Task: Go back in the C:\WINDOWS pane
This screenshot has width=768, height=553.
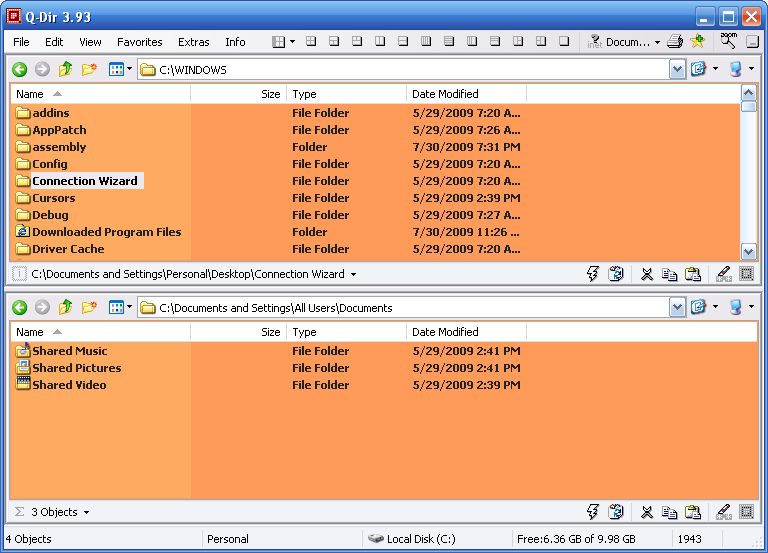Action: coord(20,70)
